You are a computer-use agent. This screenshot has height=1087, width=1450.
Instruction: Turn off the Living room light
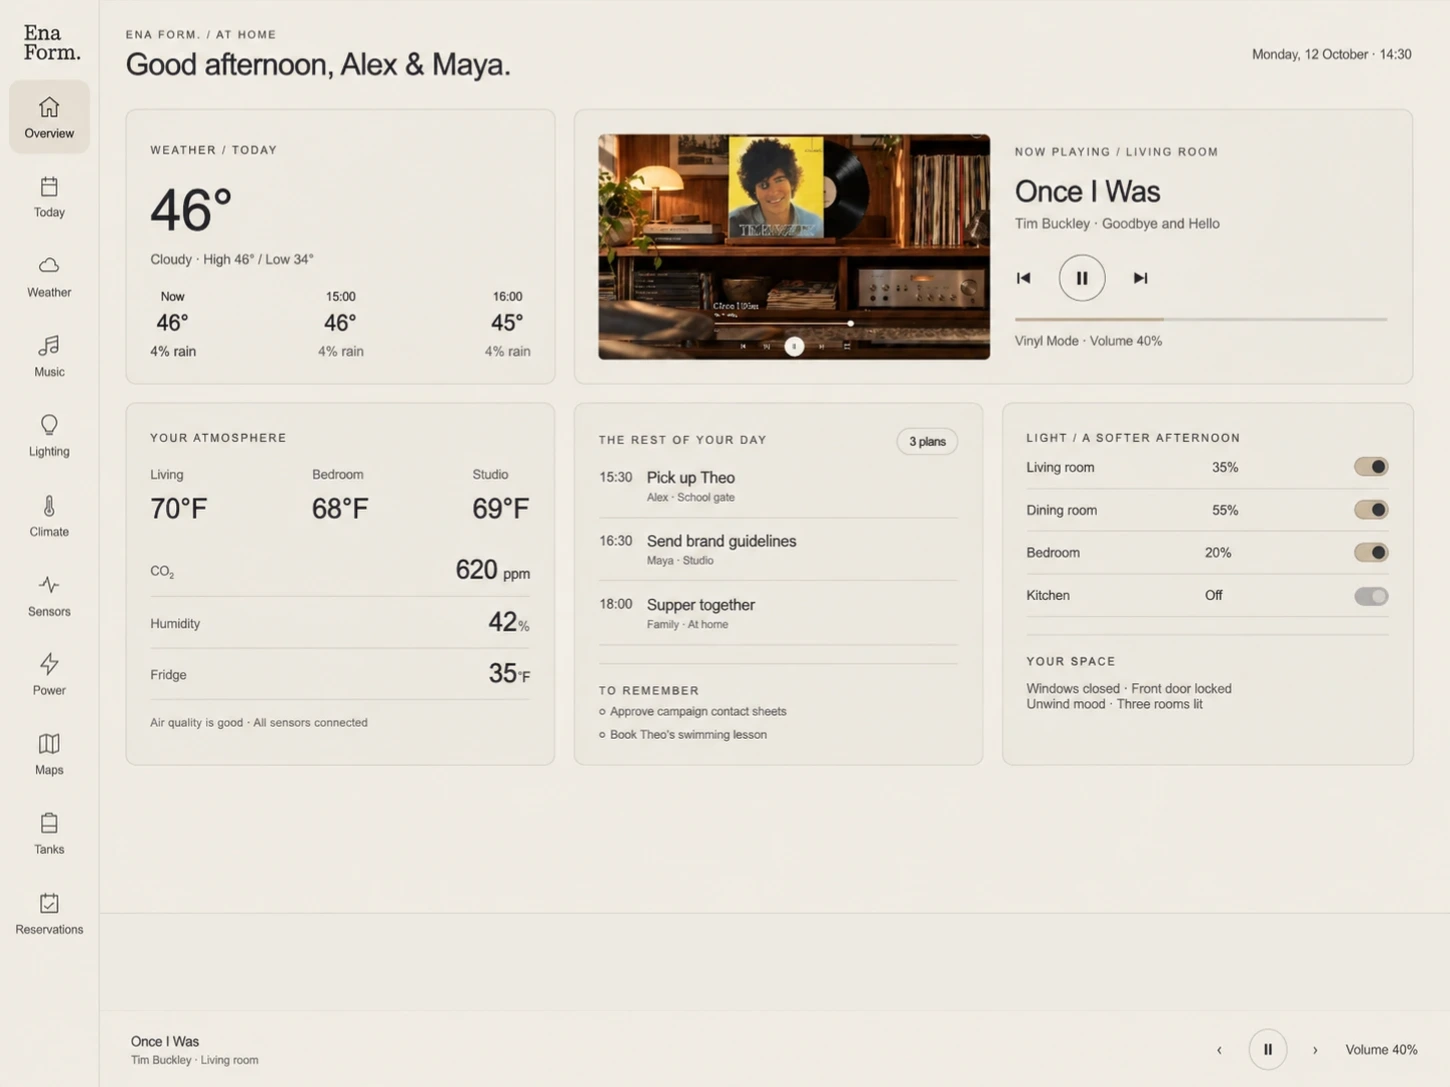point(1371,467)
